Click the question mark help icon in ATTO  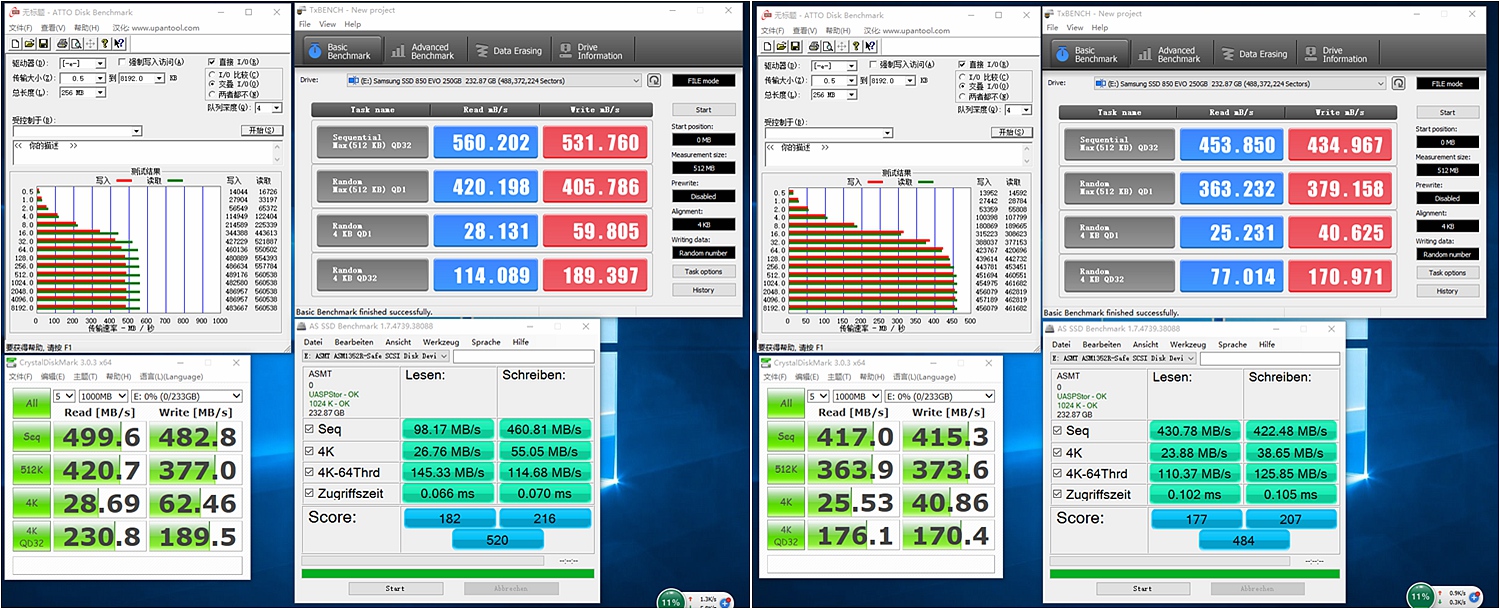tap(104, 44)
